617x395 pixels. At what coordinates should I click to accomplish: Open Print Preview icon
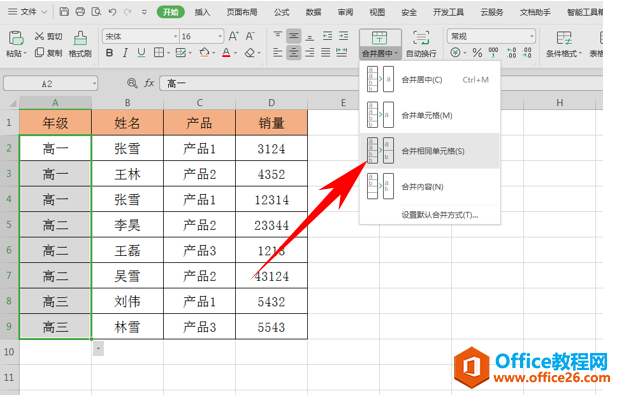[96, 12]
